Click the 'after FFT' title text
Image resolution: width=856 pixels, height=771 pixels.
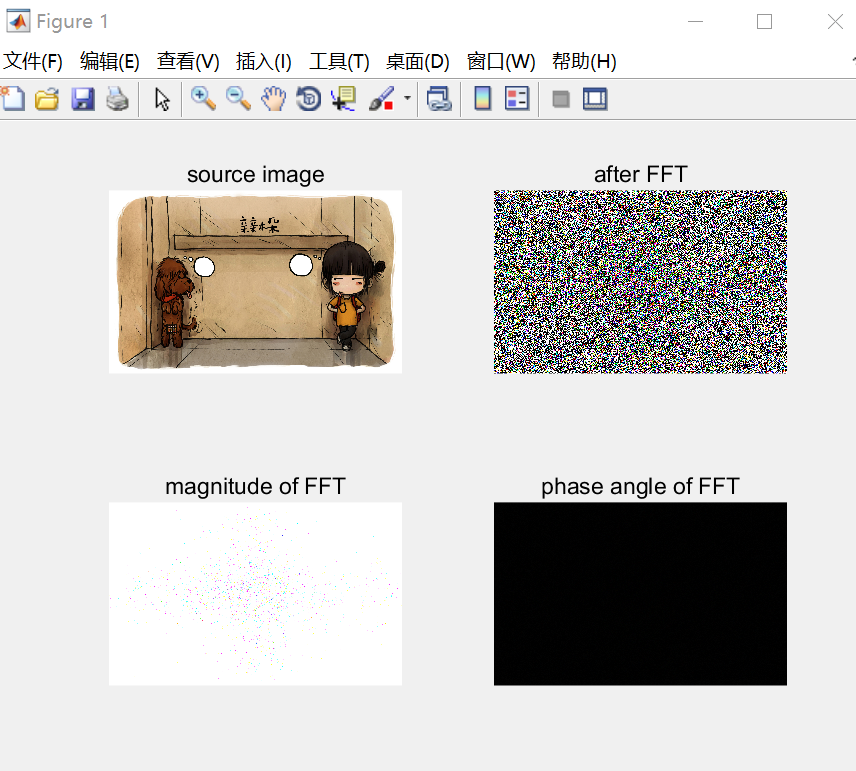pos(640,174)
